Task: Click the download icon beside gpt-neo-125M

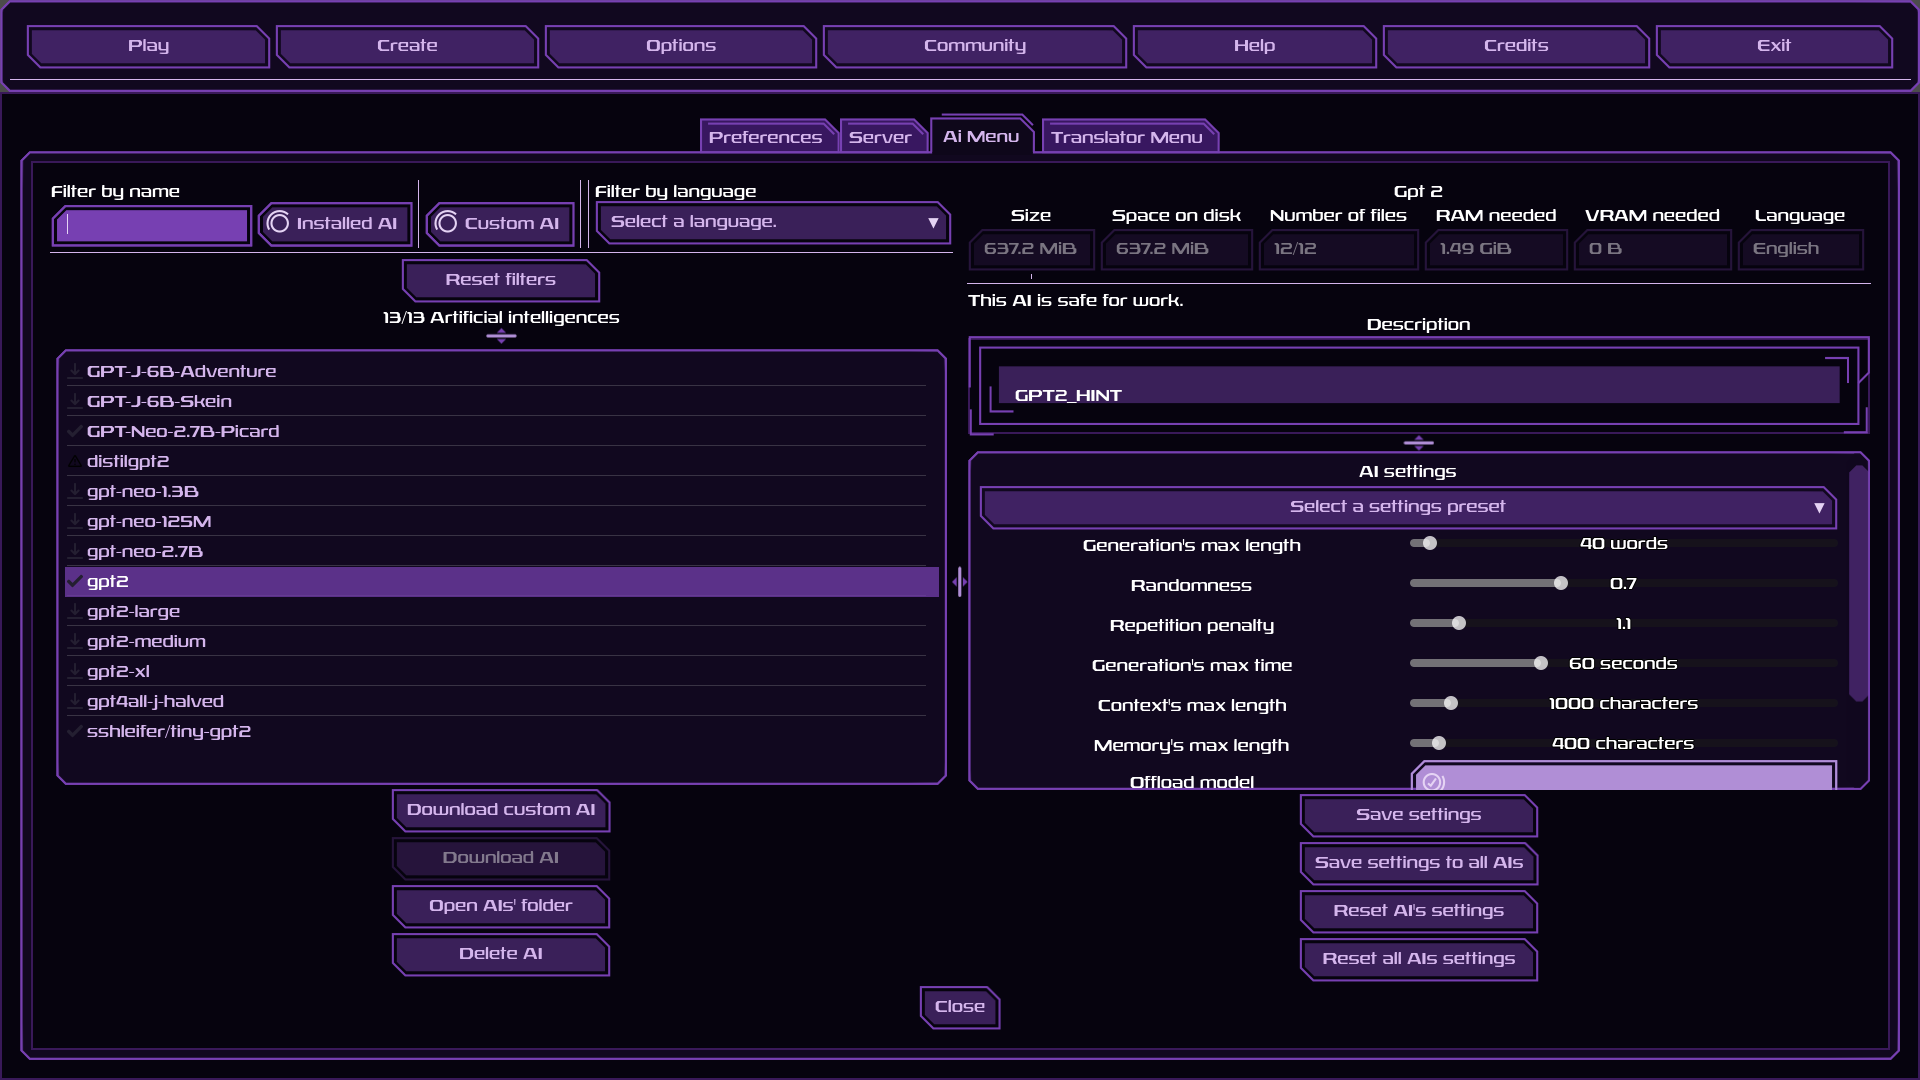Action: (75, 521)
